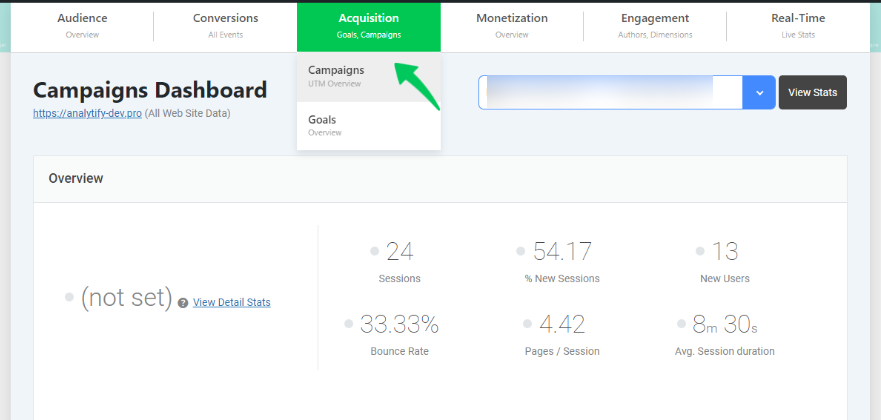Click the date range input field

610,93
